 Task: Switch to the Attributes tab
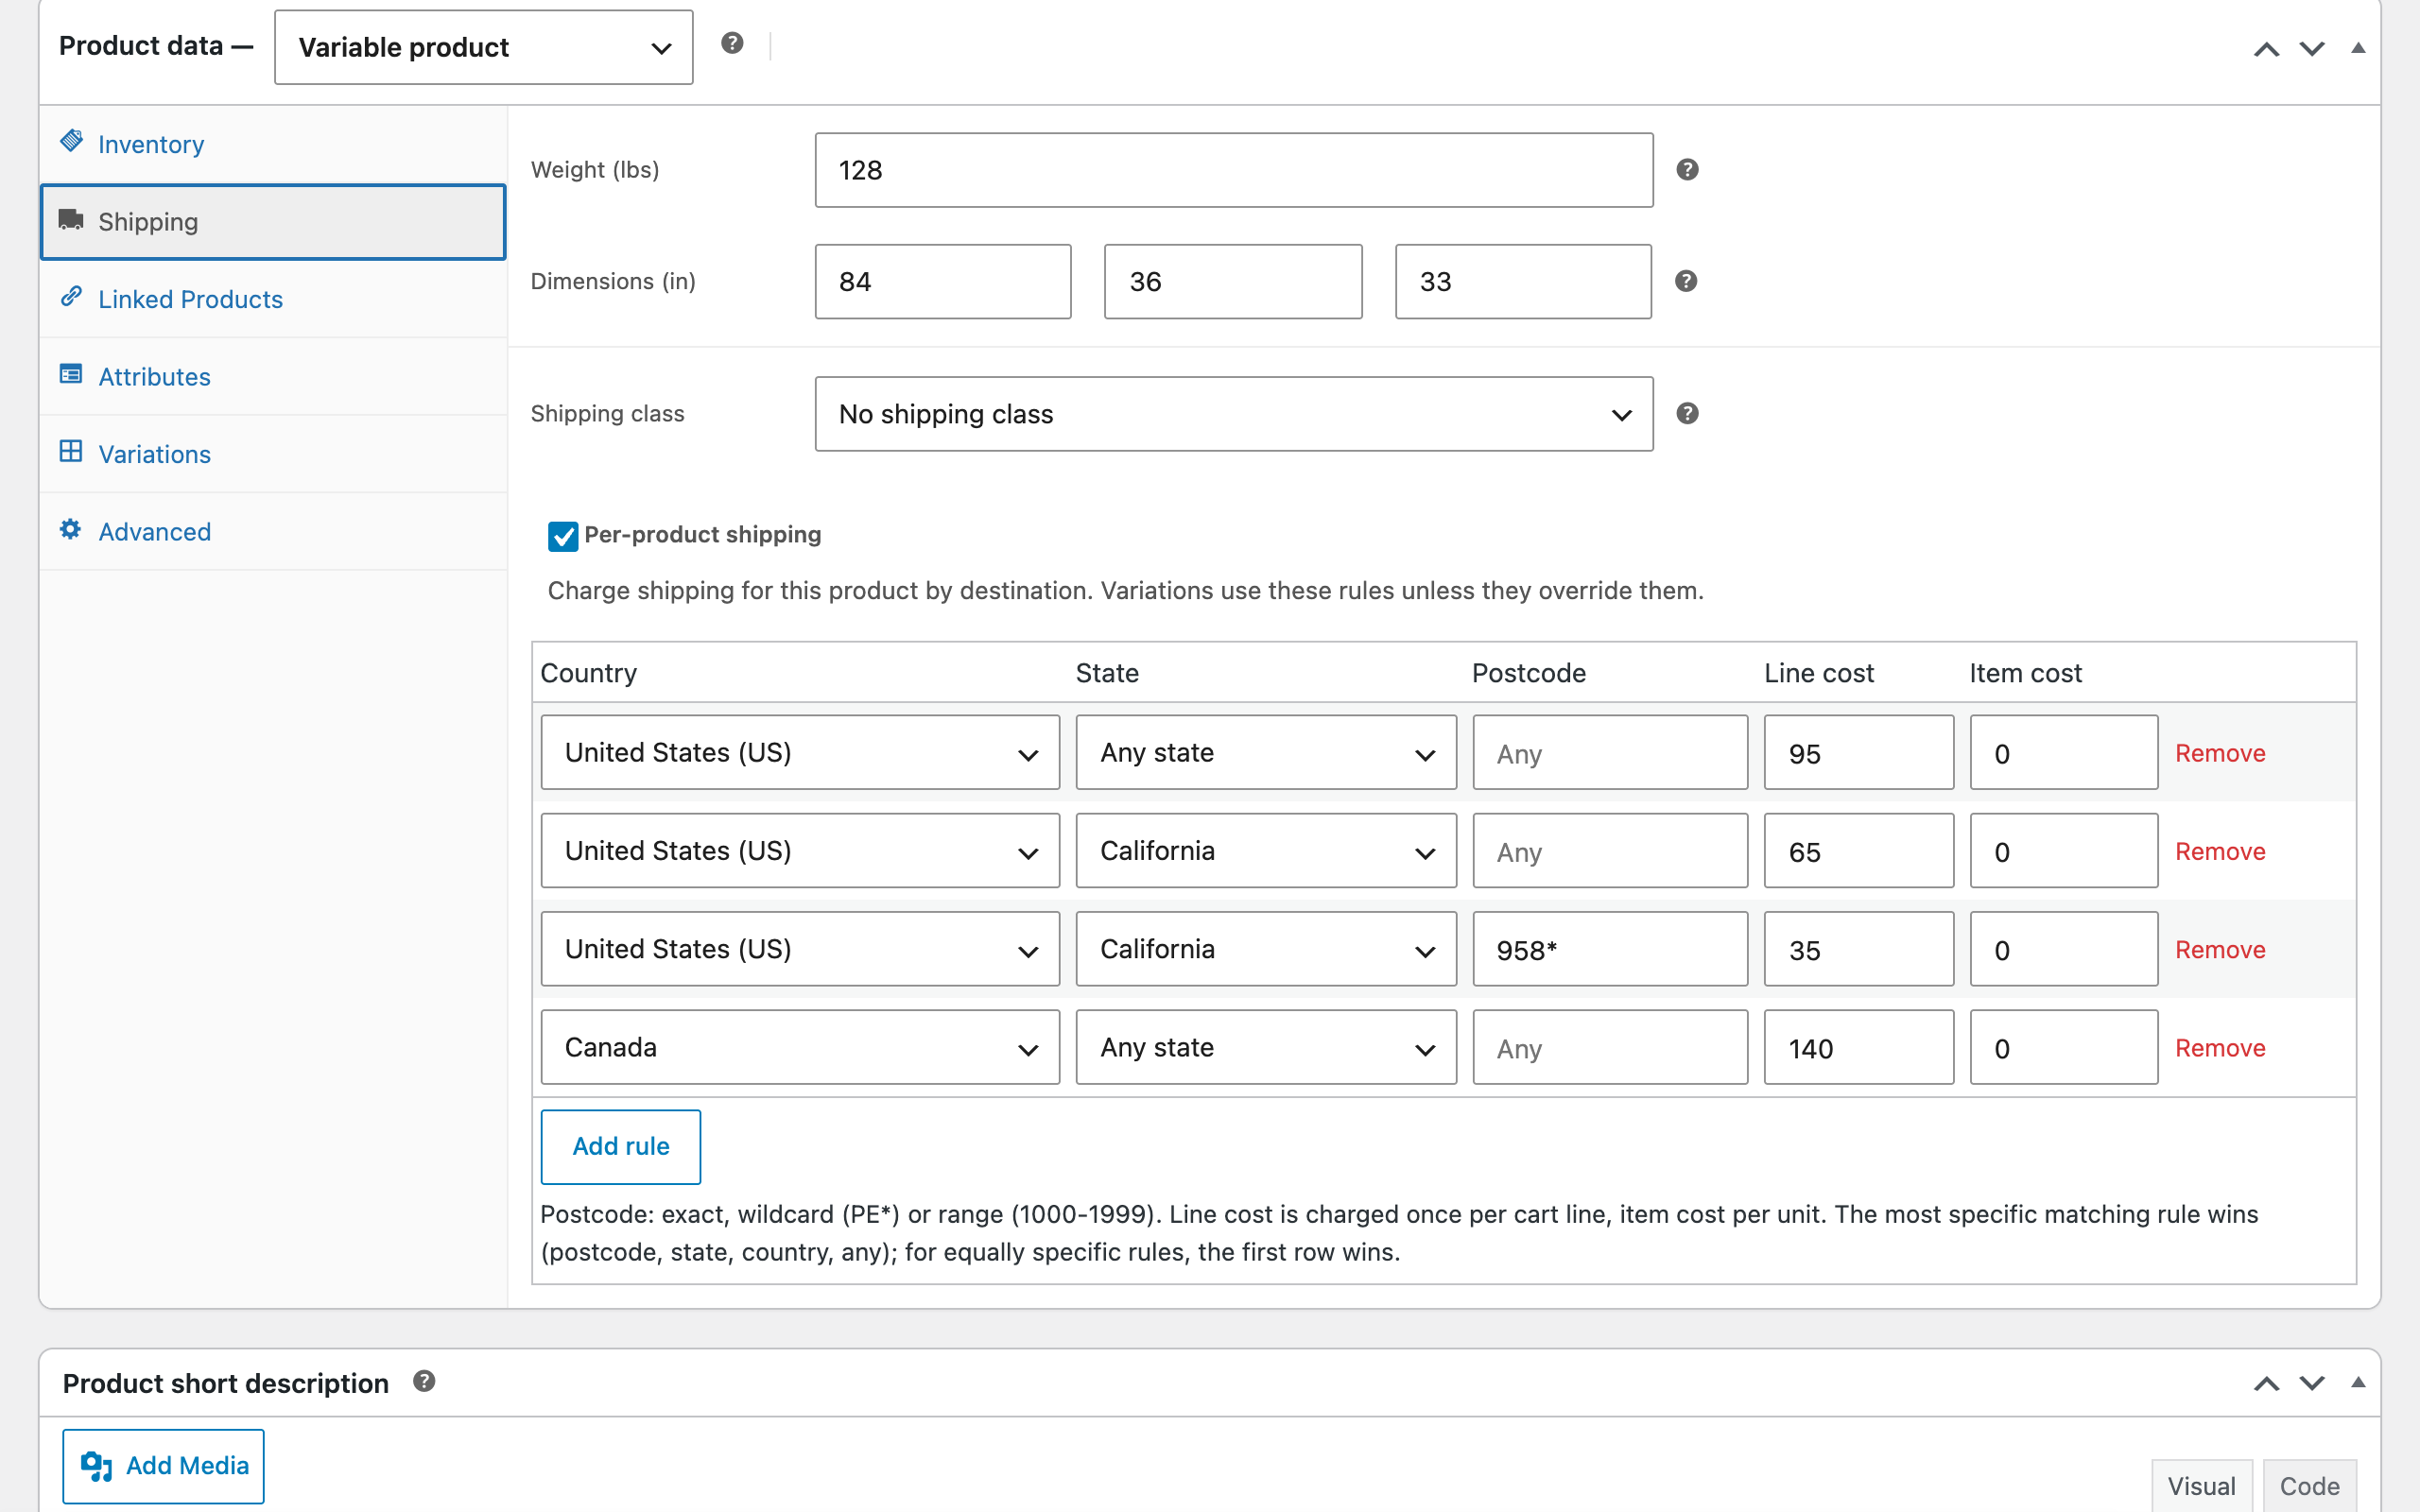pos(273,376)
